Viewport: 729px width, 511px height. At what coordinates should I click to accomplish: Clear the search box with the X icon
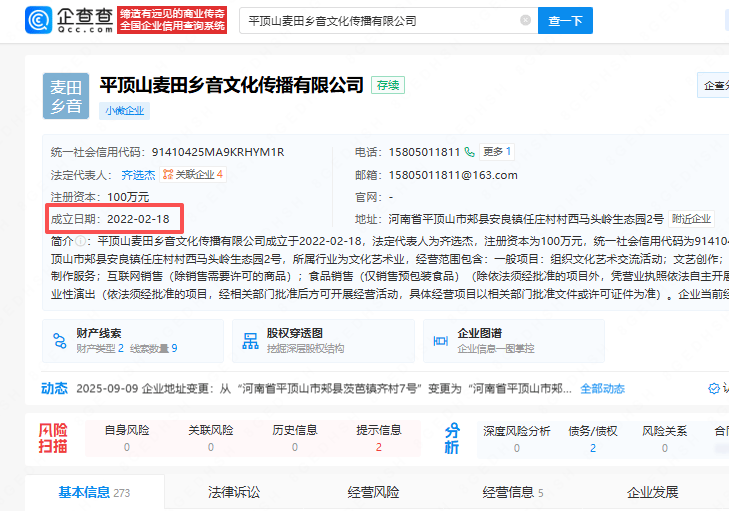click(x=526, y=20)
